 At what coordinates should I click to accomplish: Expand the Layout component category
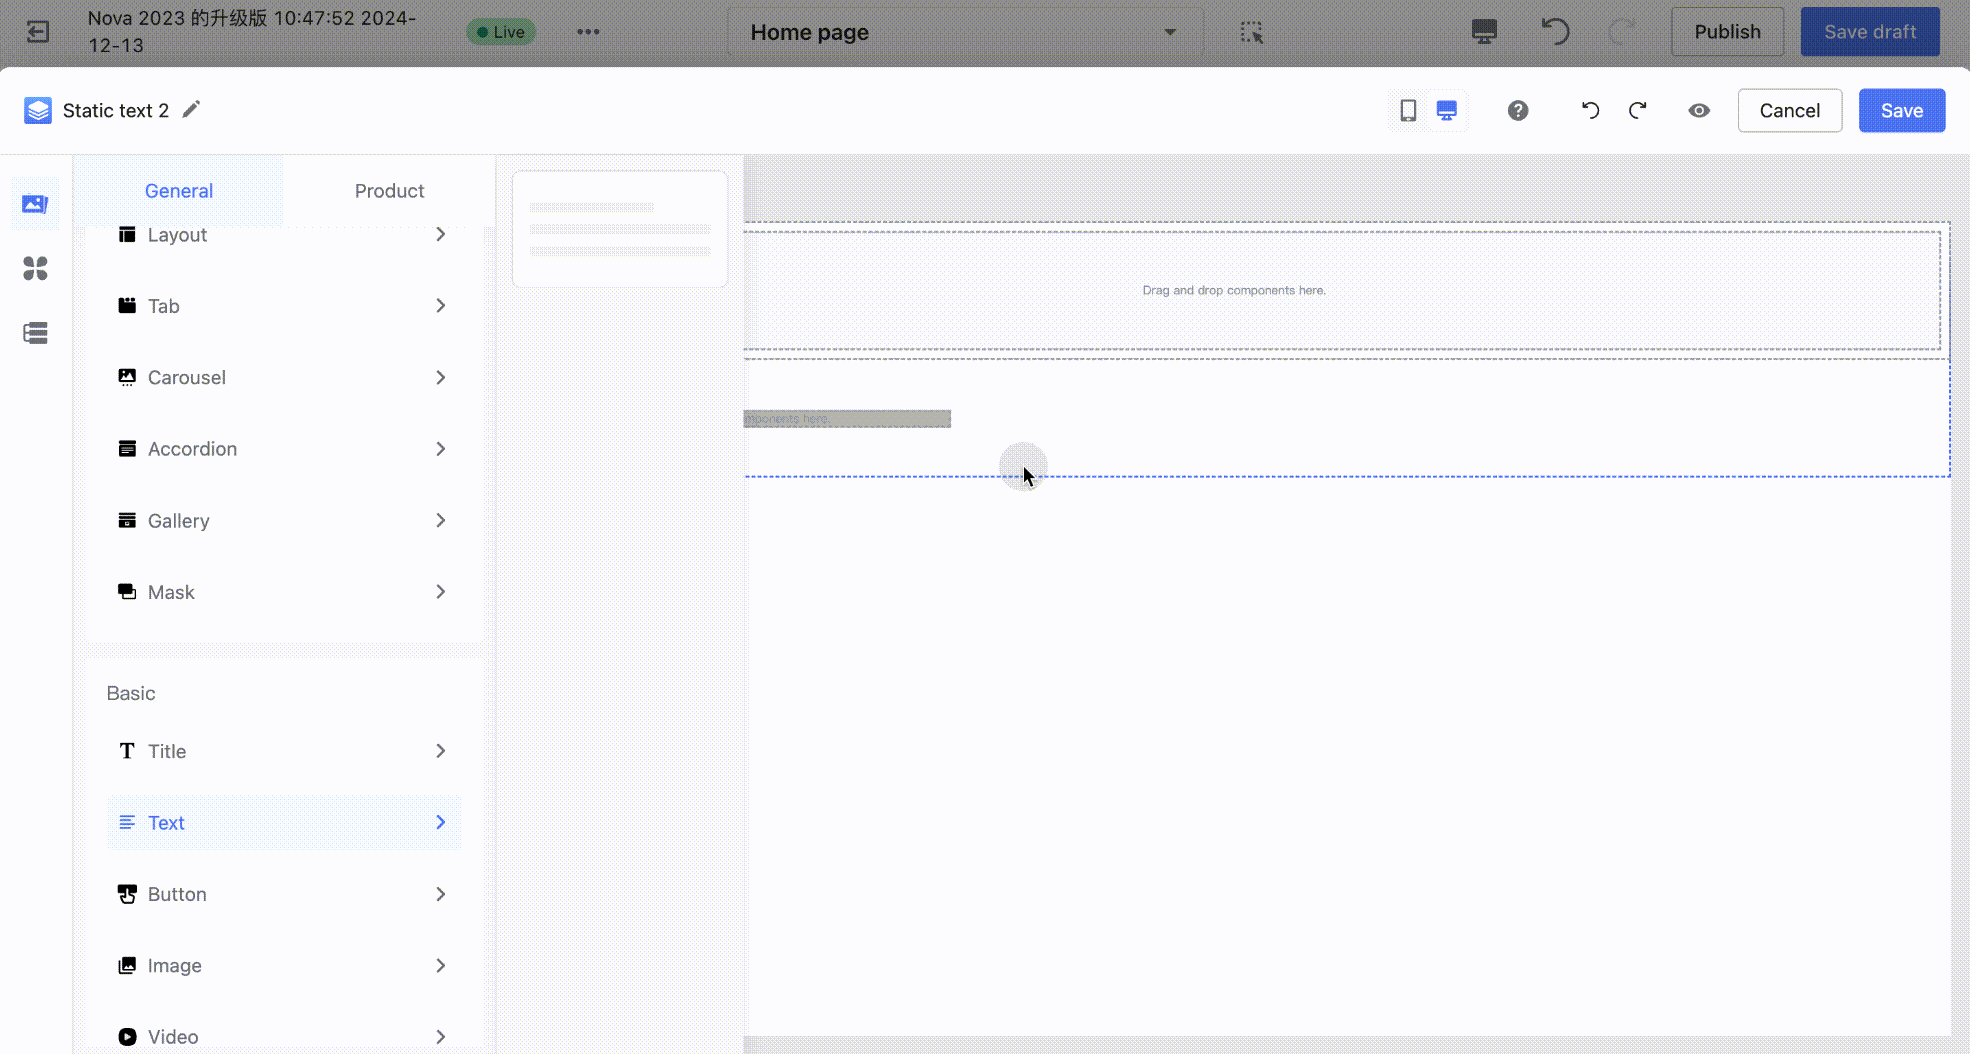283,235
